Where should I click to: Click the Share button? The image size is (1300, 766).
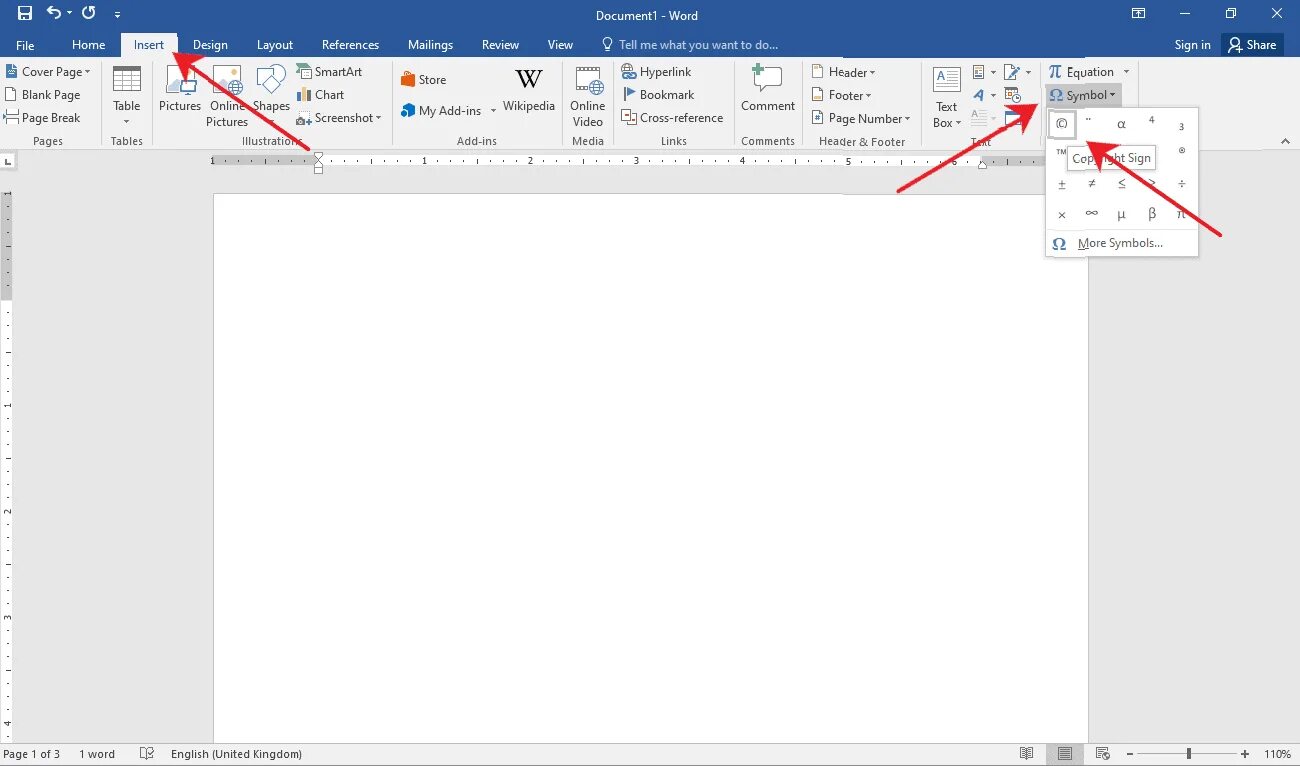[x=1252, y=45]
